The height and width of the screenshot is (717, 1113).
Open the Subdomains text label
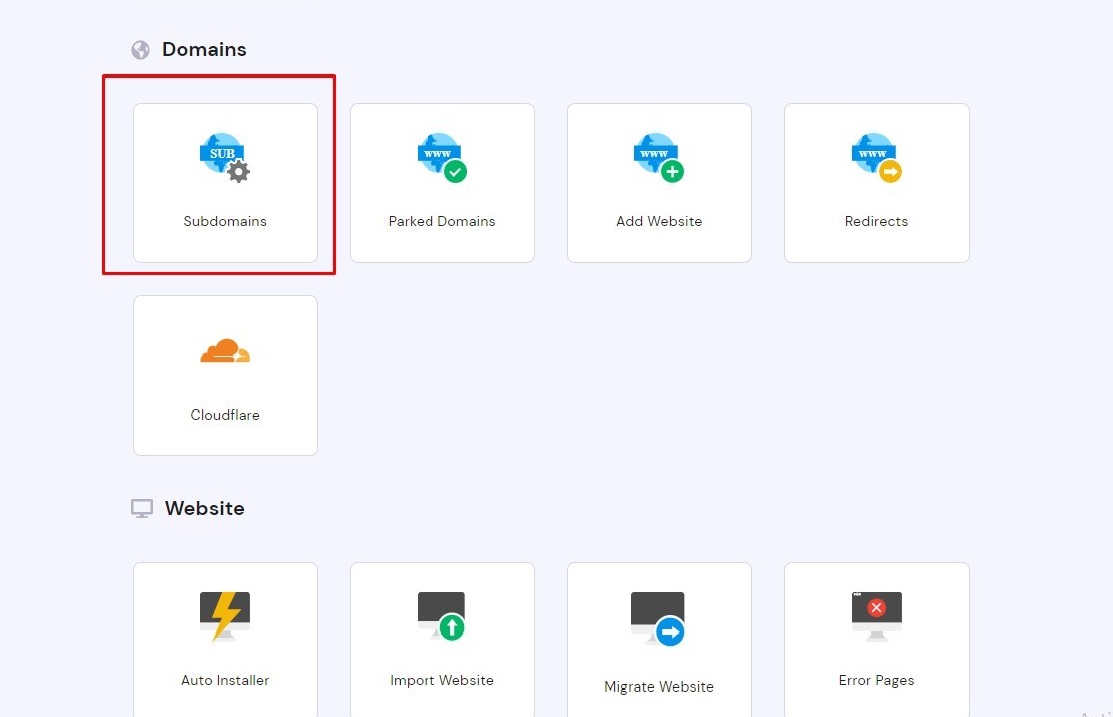click(x=225, y=221)
